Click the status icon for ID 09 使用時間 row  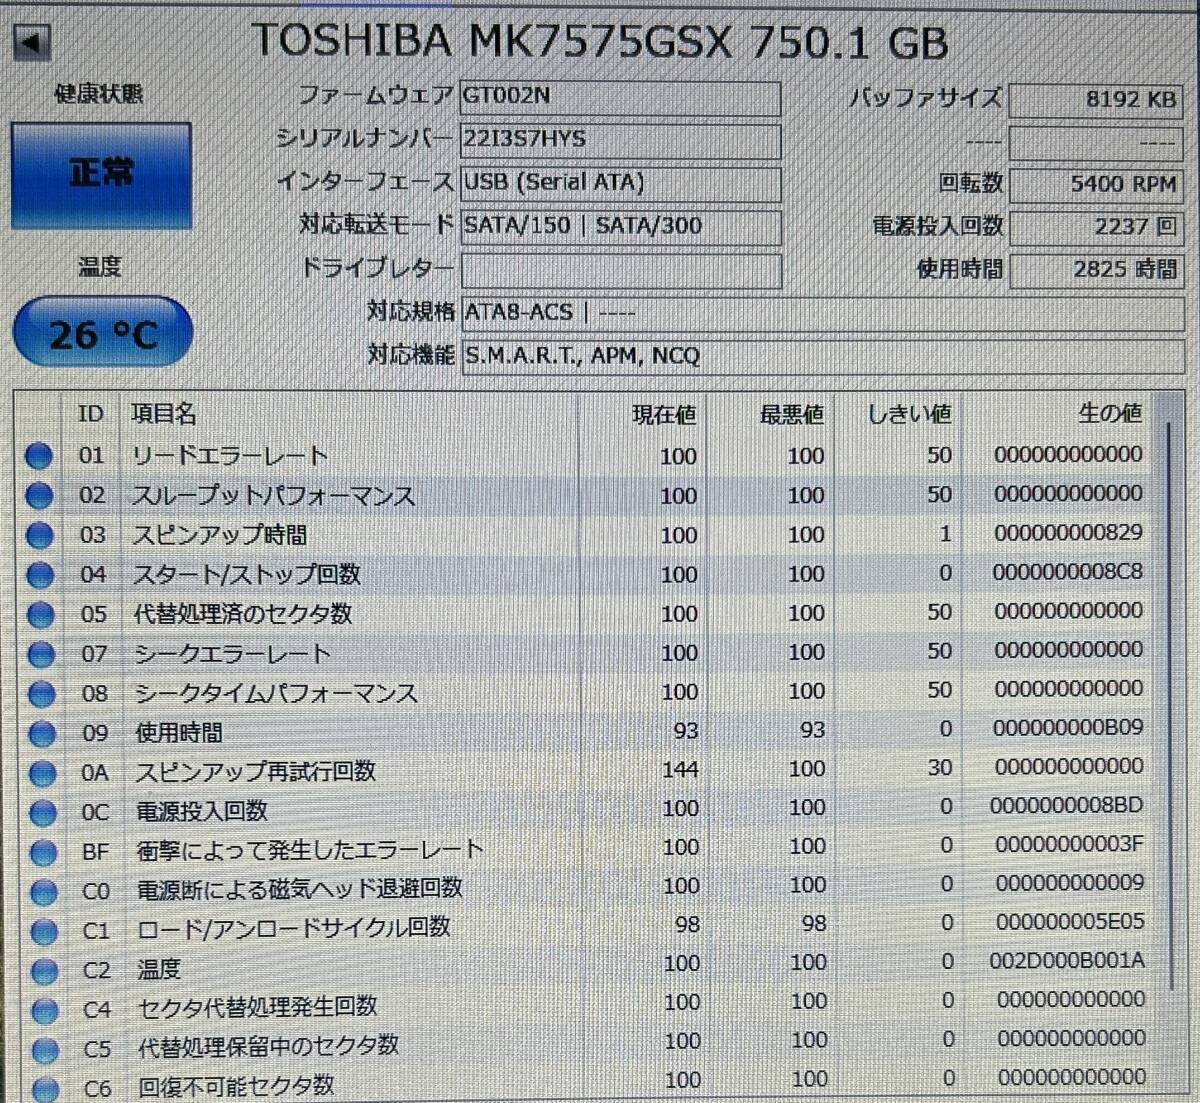[41, 733]
